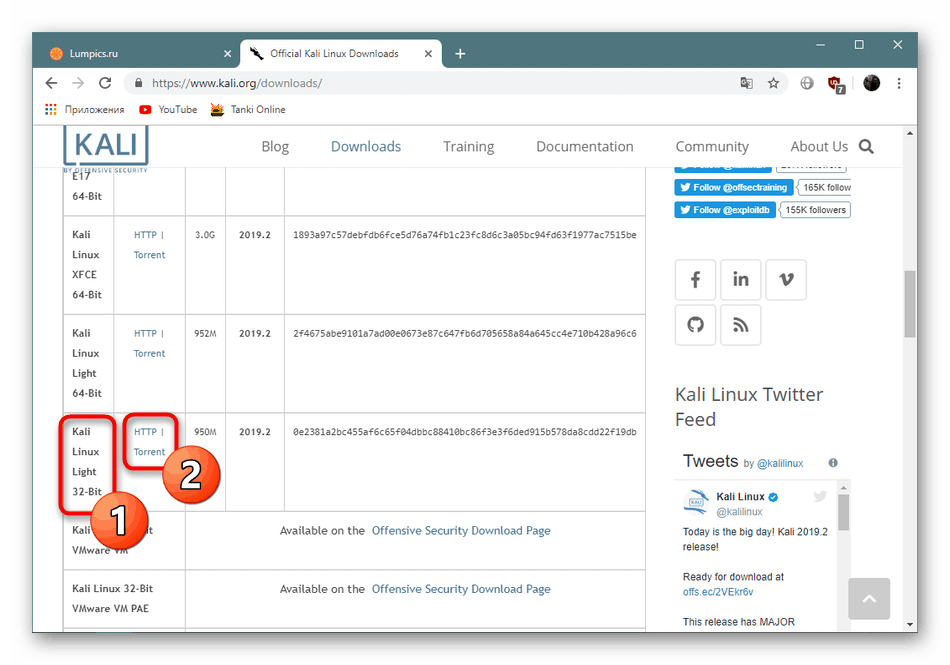Open the site search magnifier icon

866,147
